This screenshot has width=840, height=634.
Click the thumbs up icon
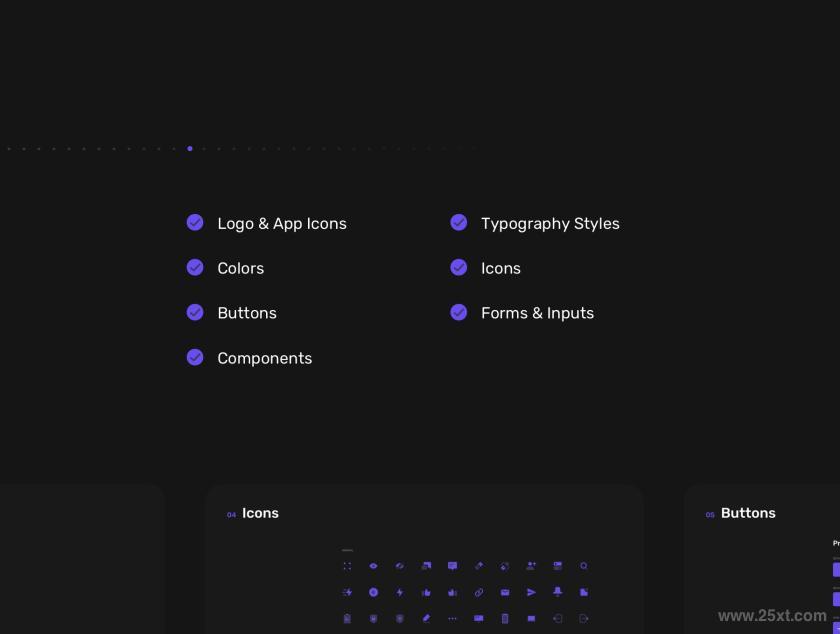[x=426, y=592]
